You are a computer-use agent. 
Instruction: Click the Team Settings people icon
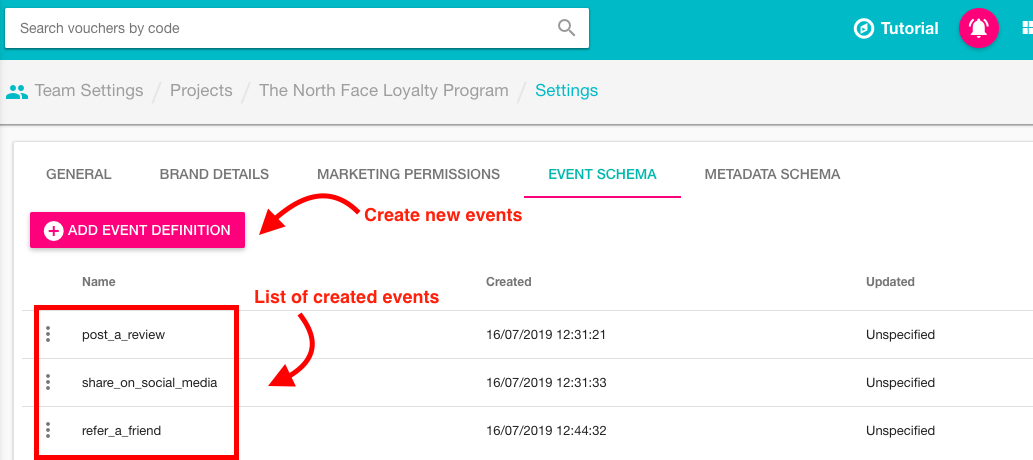pos(17,91)
